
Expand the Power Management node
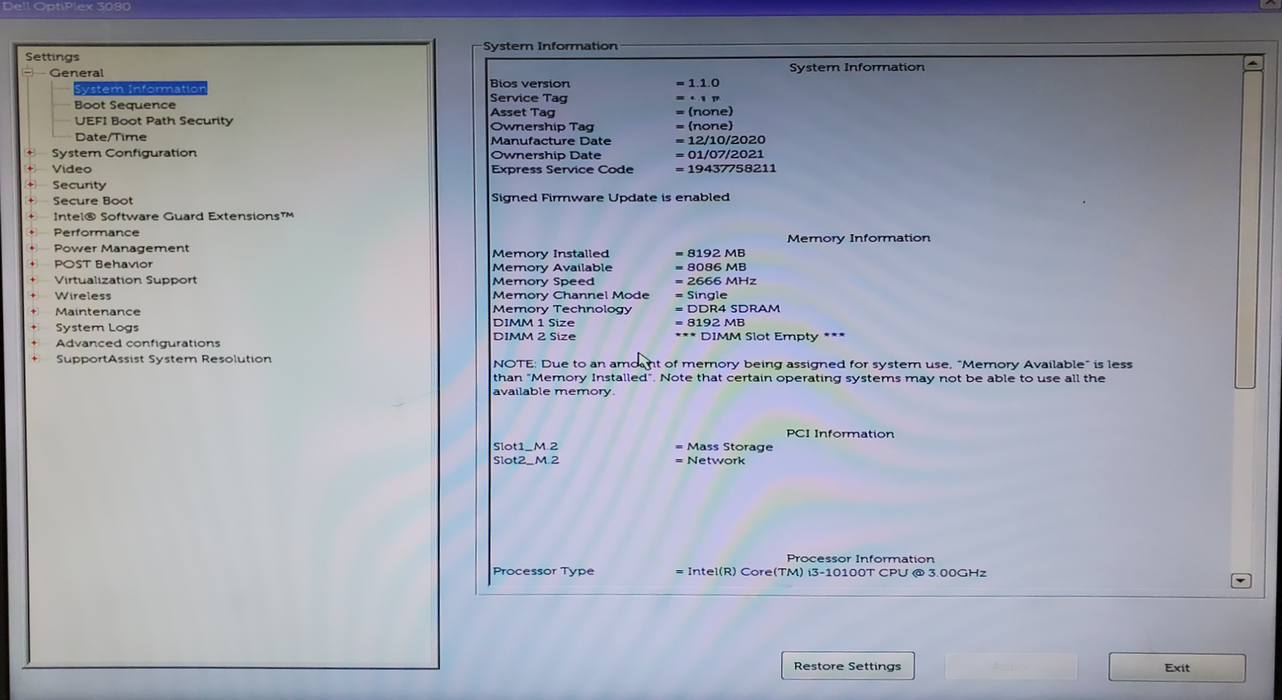tap(32, 248)
